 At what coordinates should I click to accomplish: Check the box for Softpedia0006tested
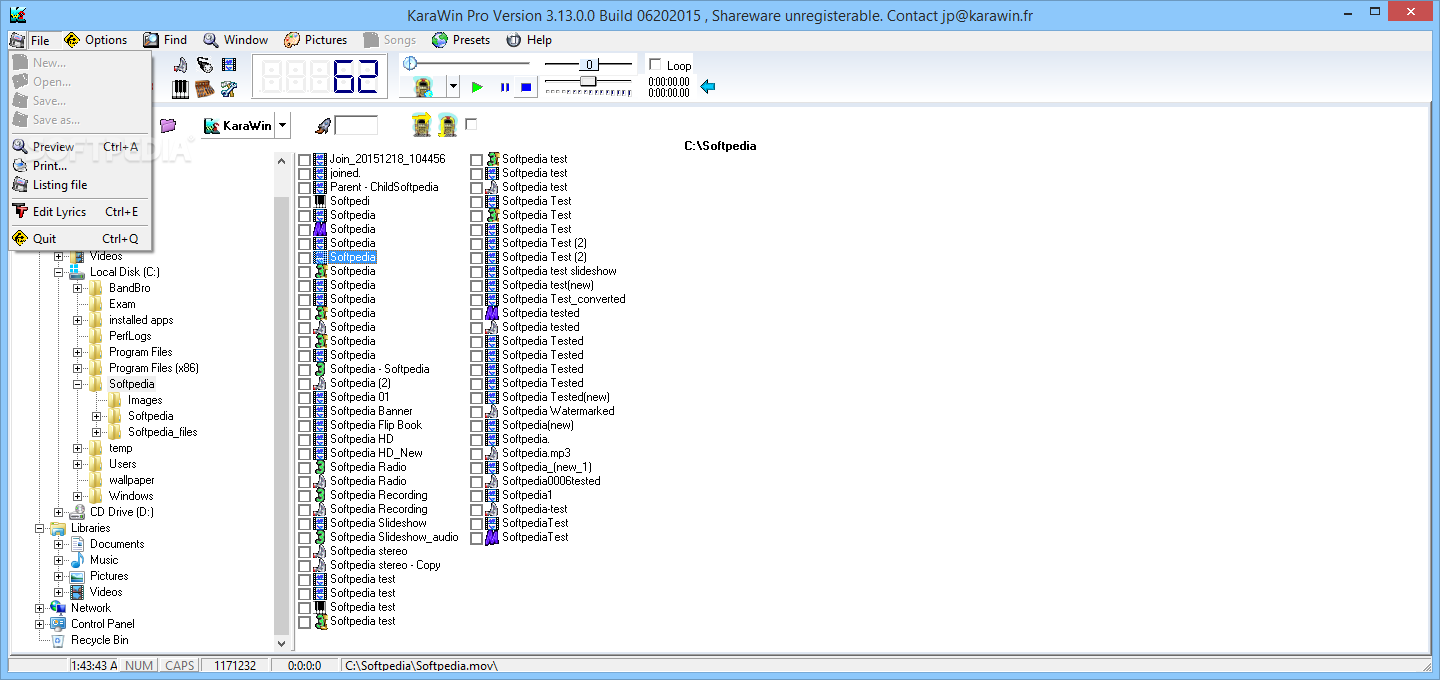(476, 482)
